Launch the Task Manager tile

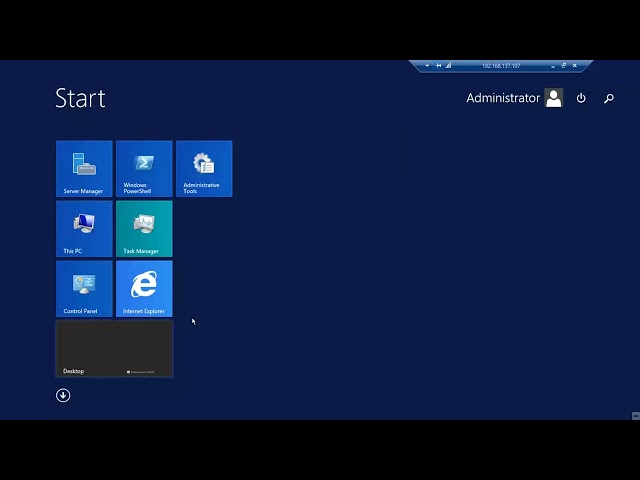tap(144, 229)
